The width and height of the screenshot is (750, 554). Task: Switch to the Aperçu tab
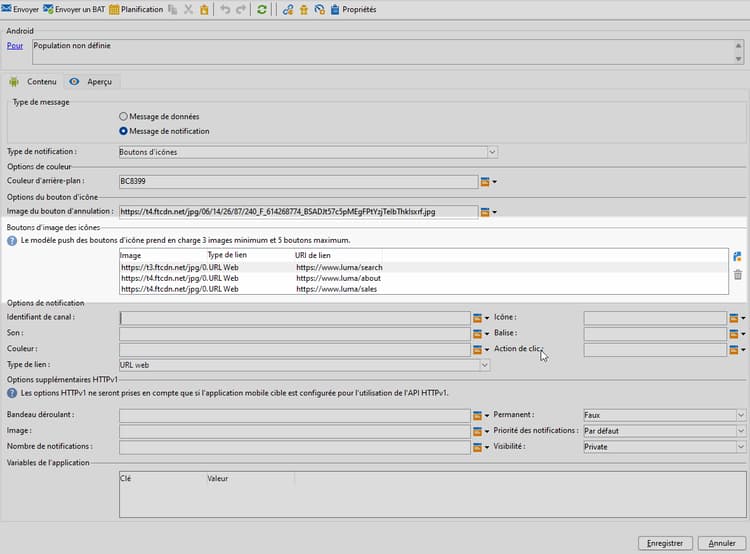tap(91, 82)
